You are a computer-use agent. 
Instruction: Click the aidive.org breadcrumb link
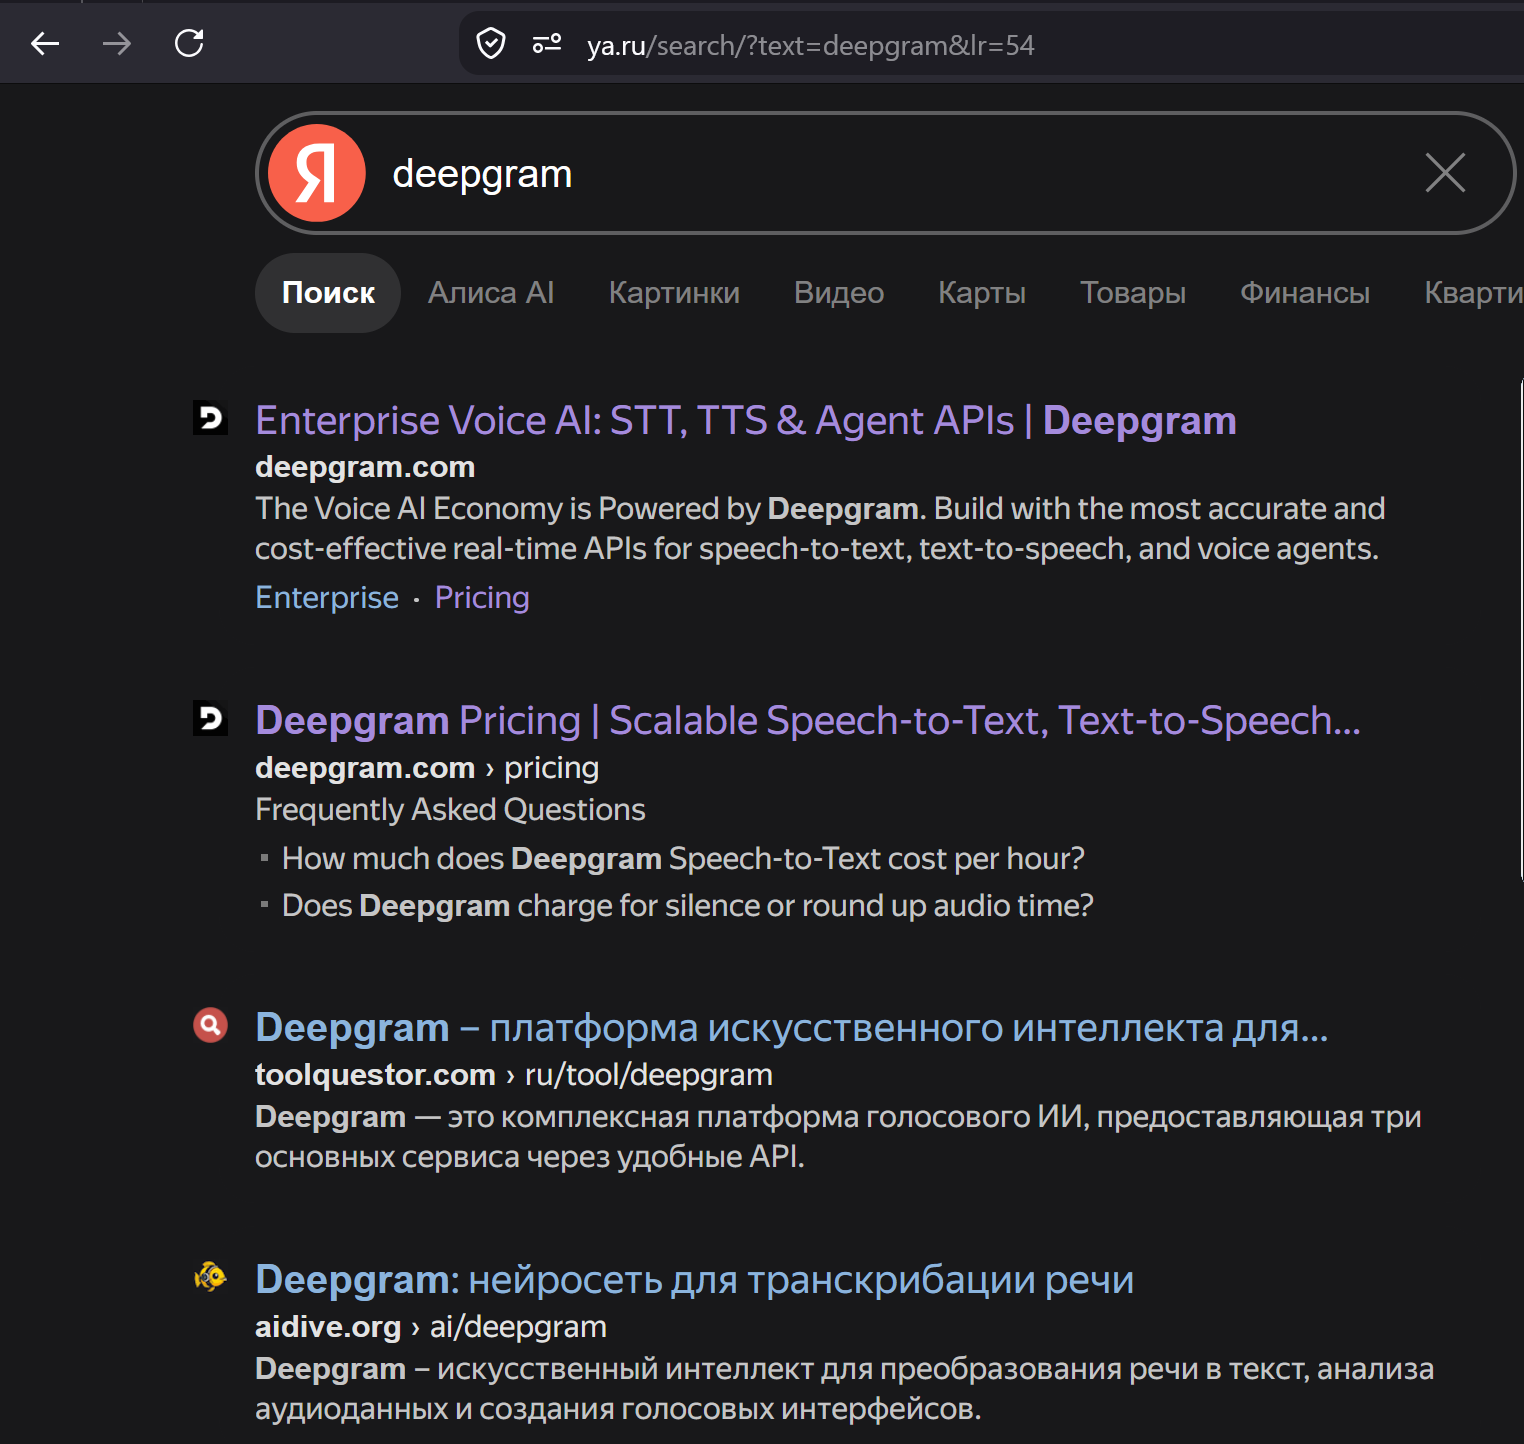[431, 1327]
